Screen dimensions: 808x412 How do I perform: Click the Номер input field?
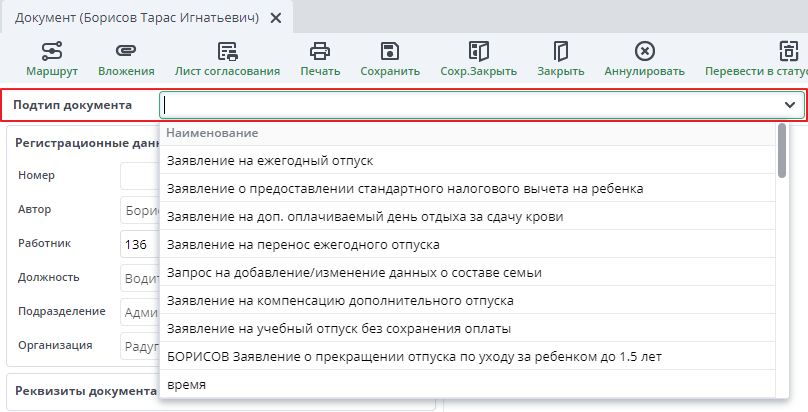(x=140, y=176)
